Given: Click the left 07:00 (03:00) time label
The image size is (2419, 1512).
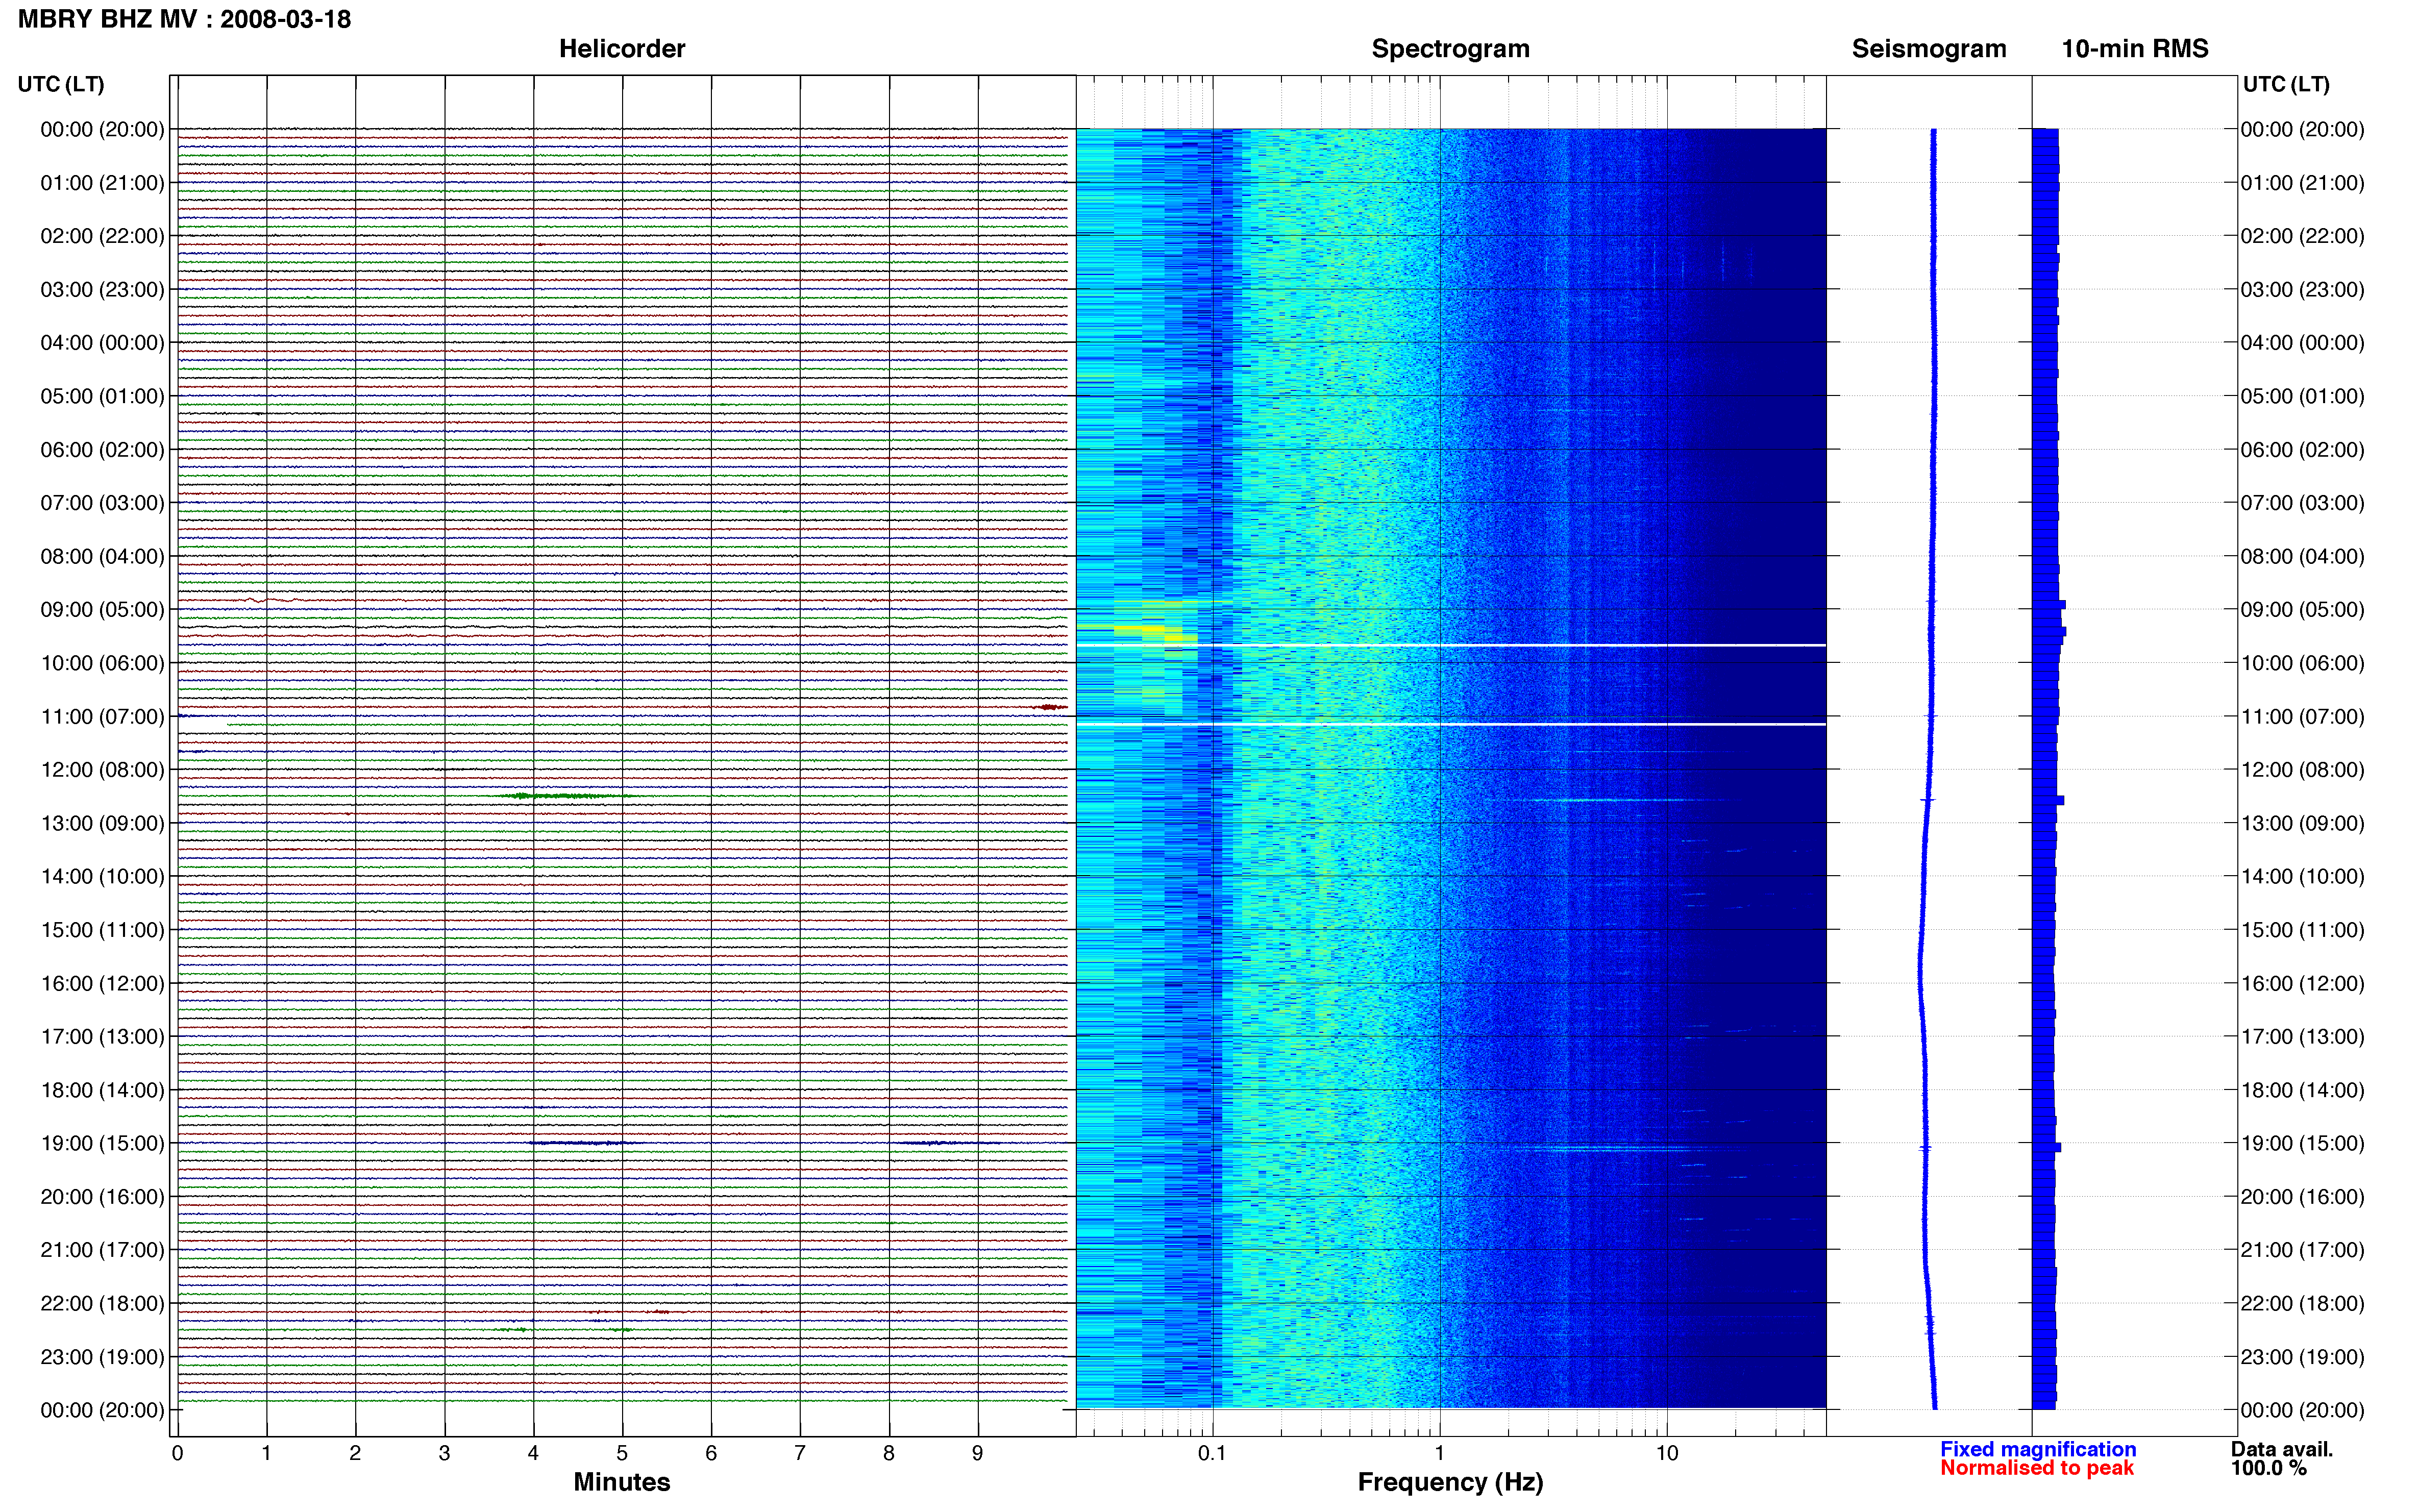Looking at the screenshot, I should point(102,503).
